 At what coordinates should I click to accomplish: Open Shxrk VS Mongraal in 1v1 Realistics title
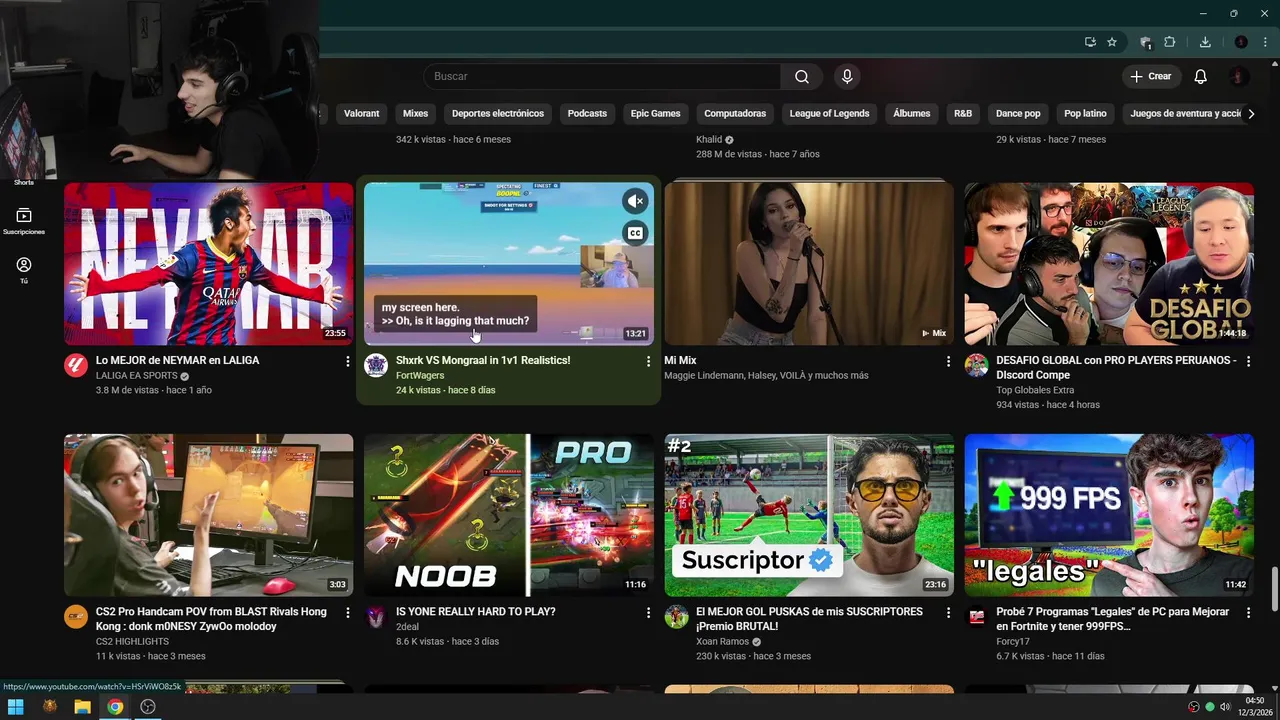pyautogui.click(x=483, y=360)
